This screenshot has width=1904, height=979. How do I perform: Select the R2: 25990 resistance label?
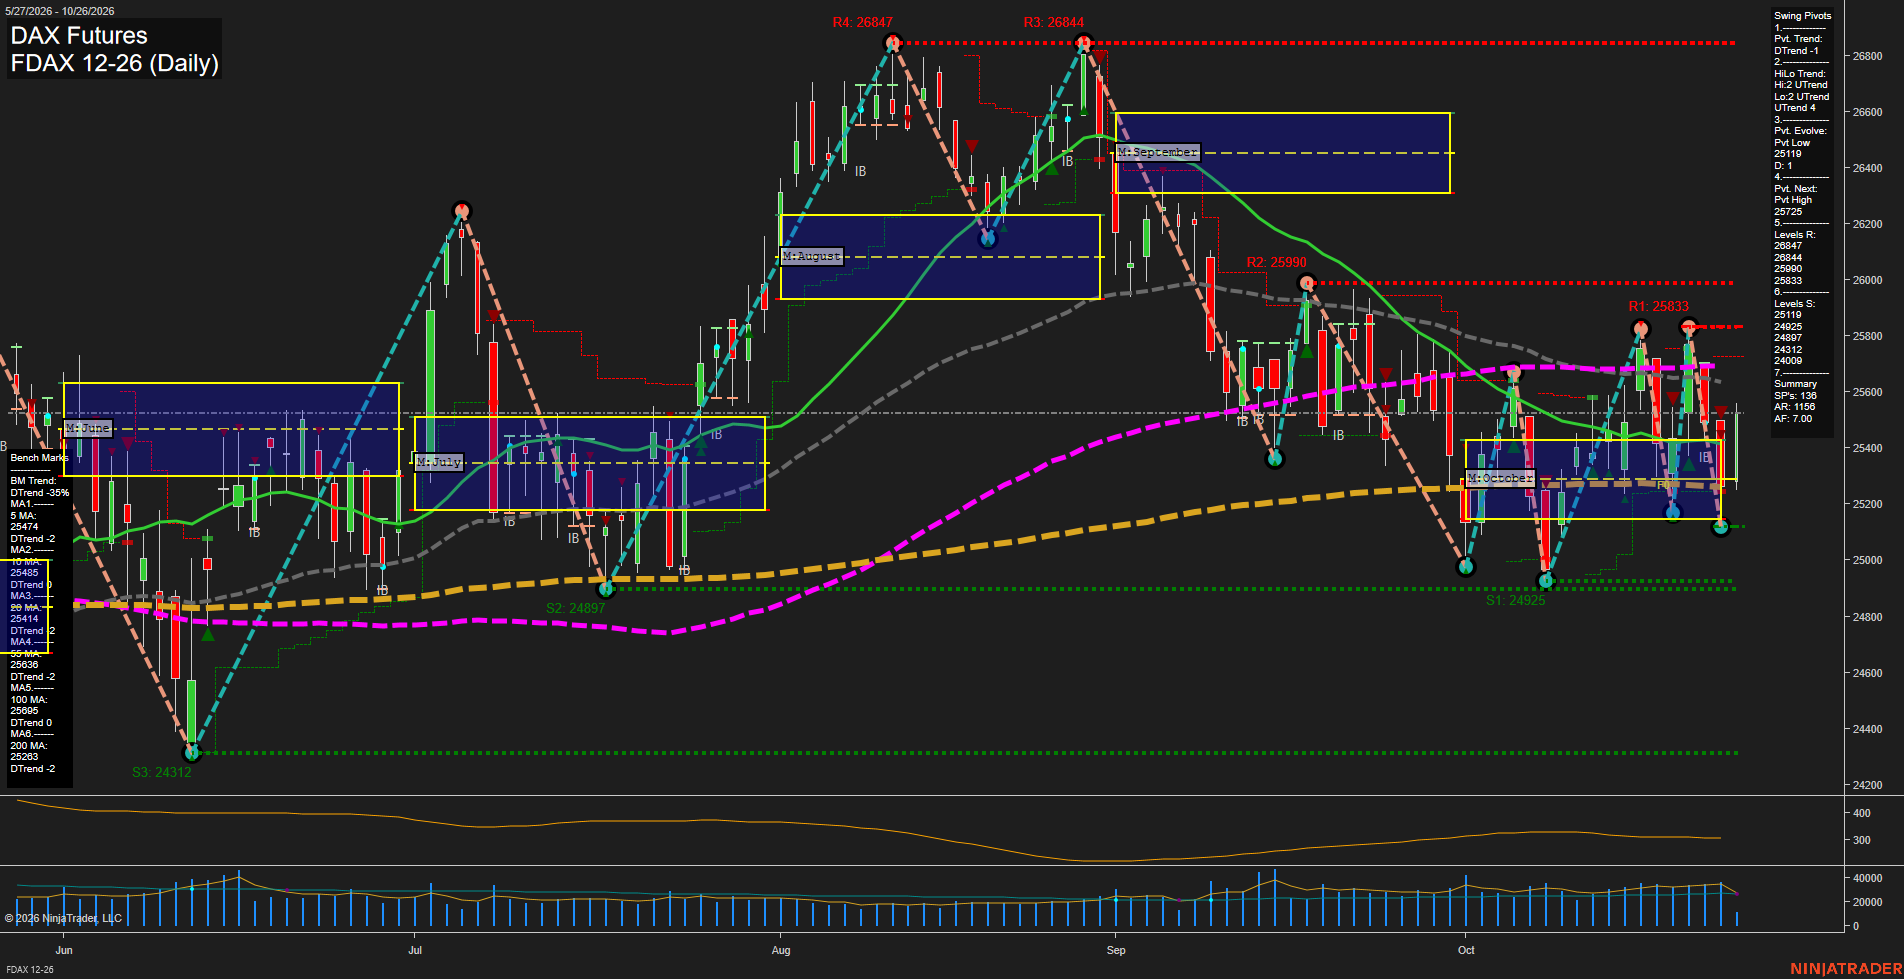(x=1276, y=262)
